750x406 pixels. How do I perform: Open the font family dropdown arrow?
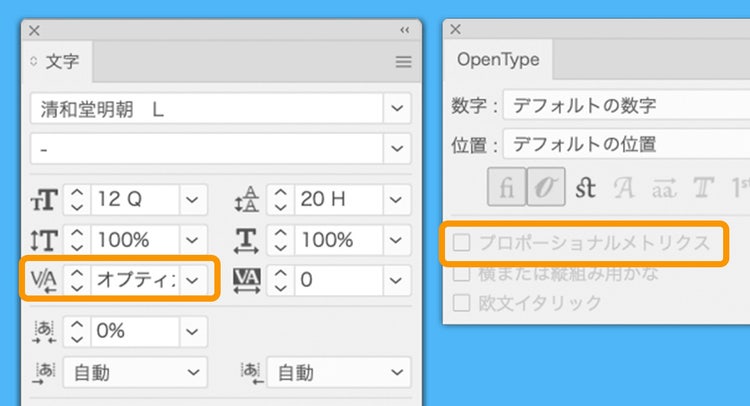click(x=397, y=109)
